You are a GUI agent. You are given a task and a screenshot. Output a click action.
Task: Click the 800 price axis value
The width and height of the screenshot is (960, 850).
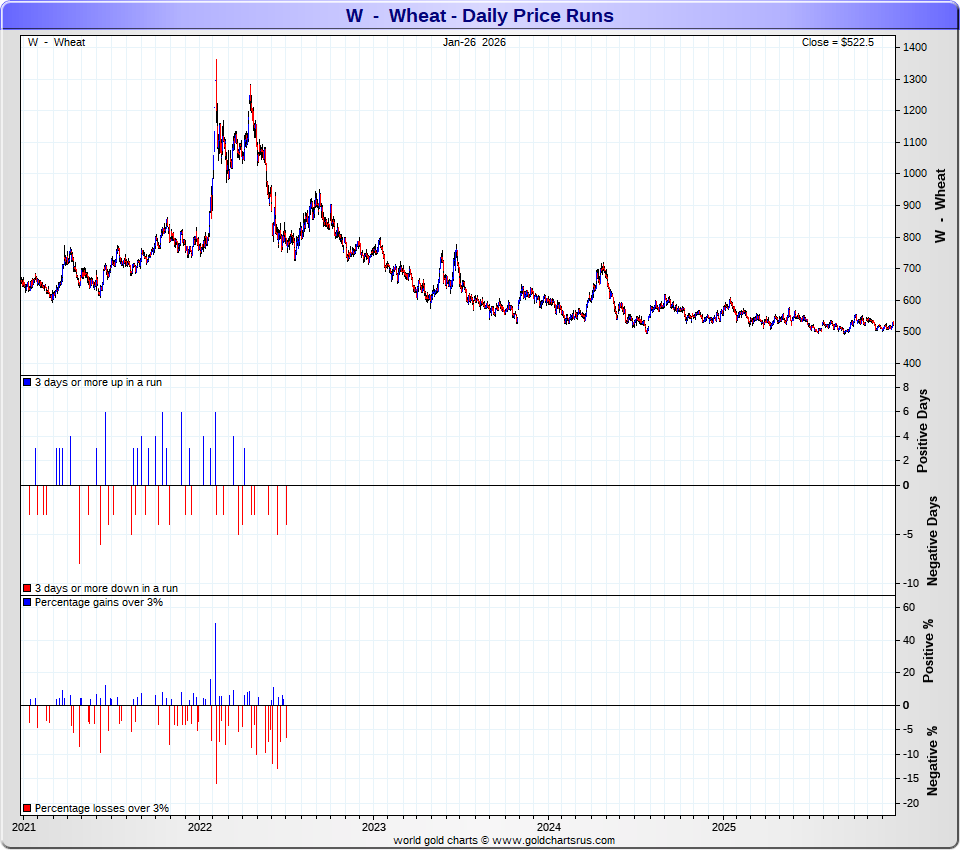click(912, 237)
